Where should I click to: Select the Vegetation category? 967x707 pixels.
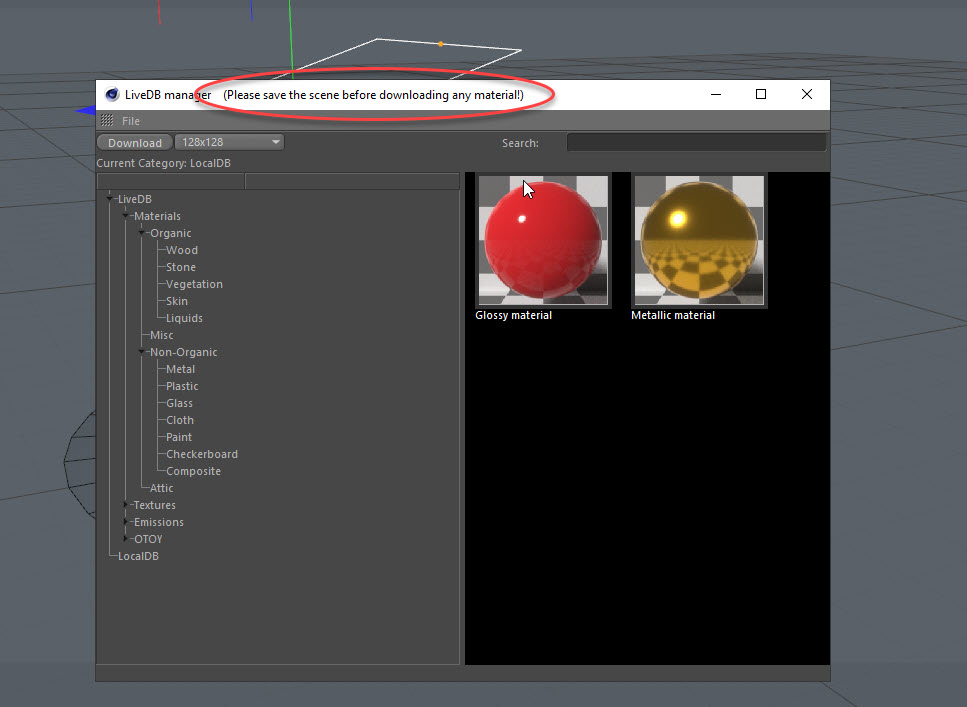[194, 284]
